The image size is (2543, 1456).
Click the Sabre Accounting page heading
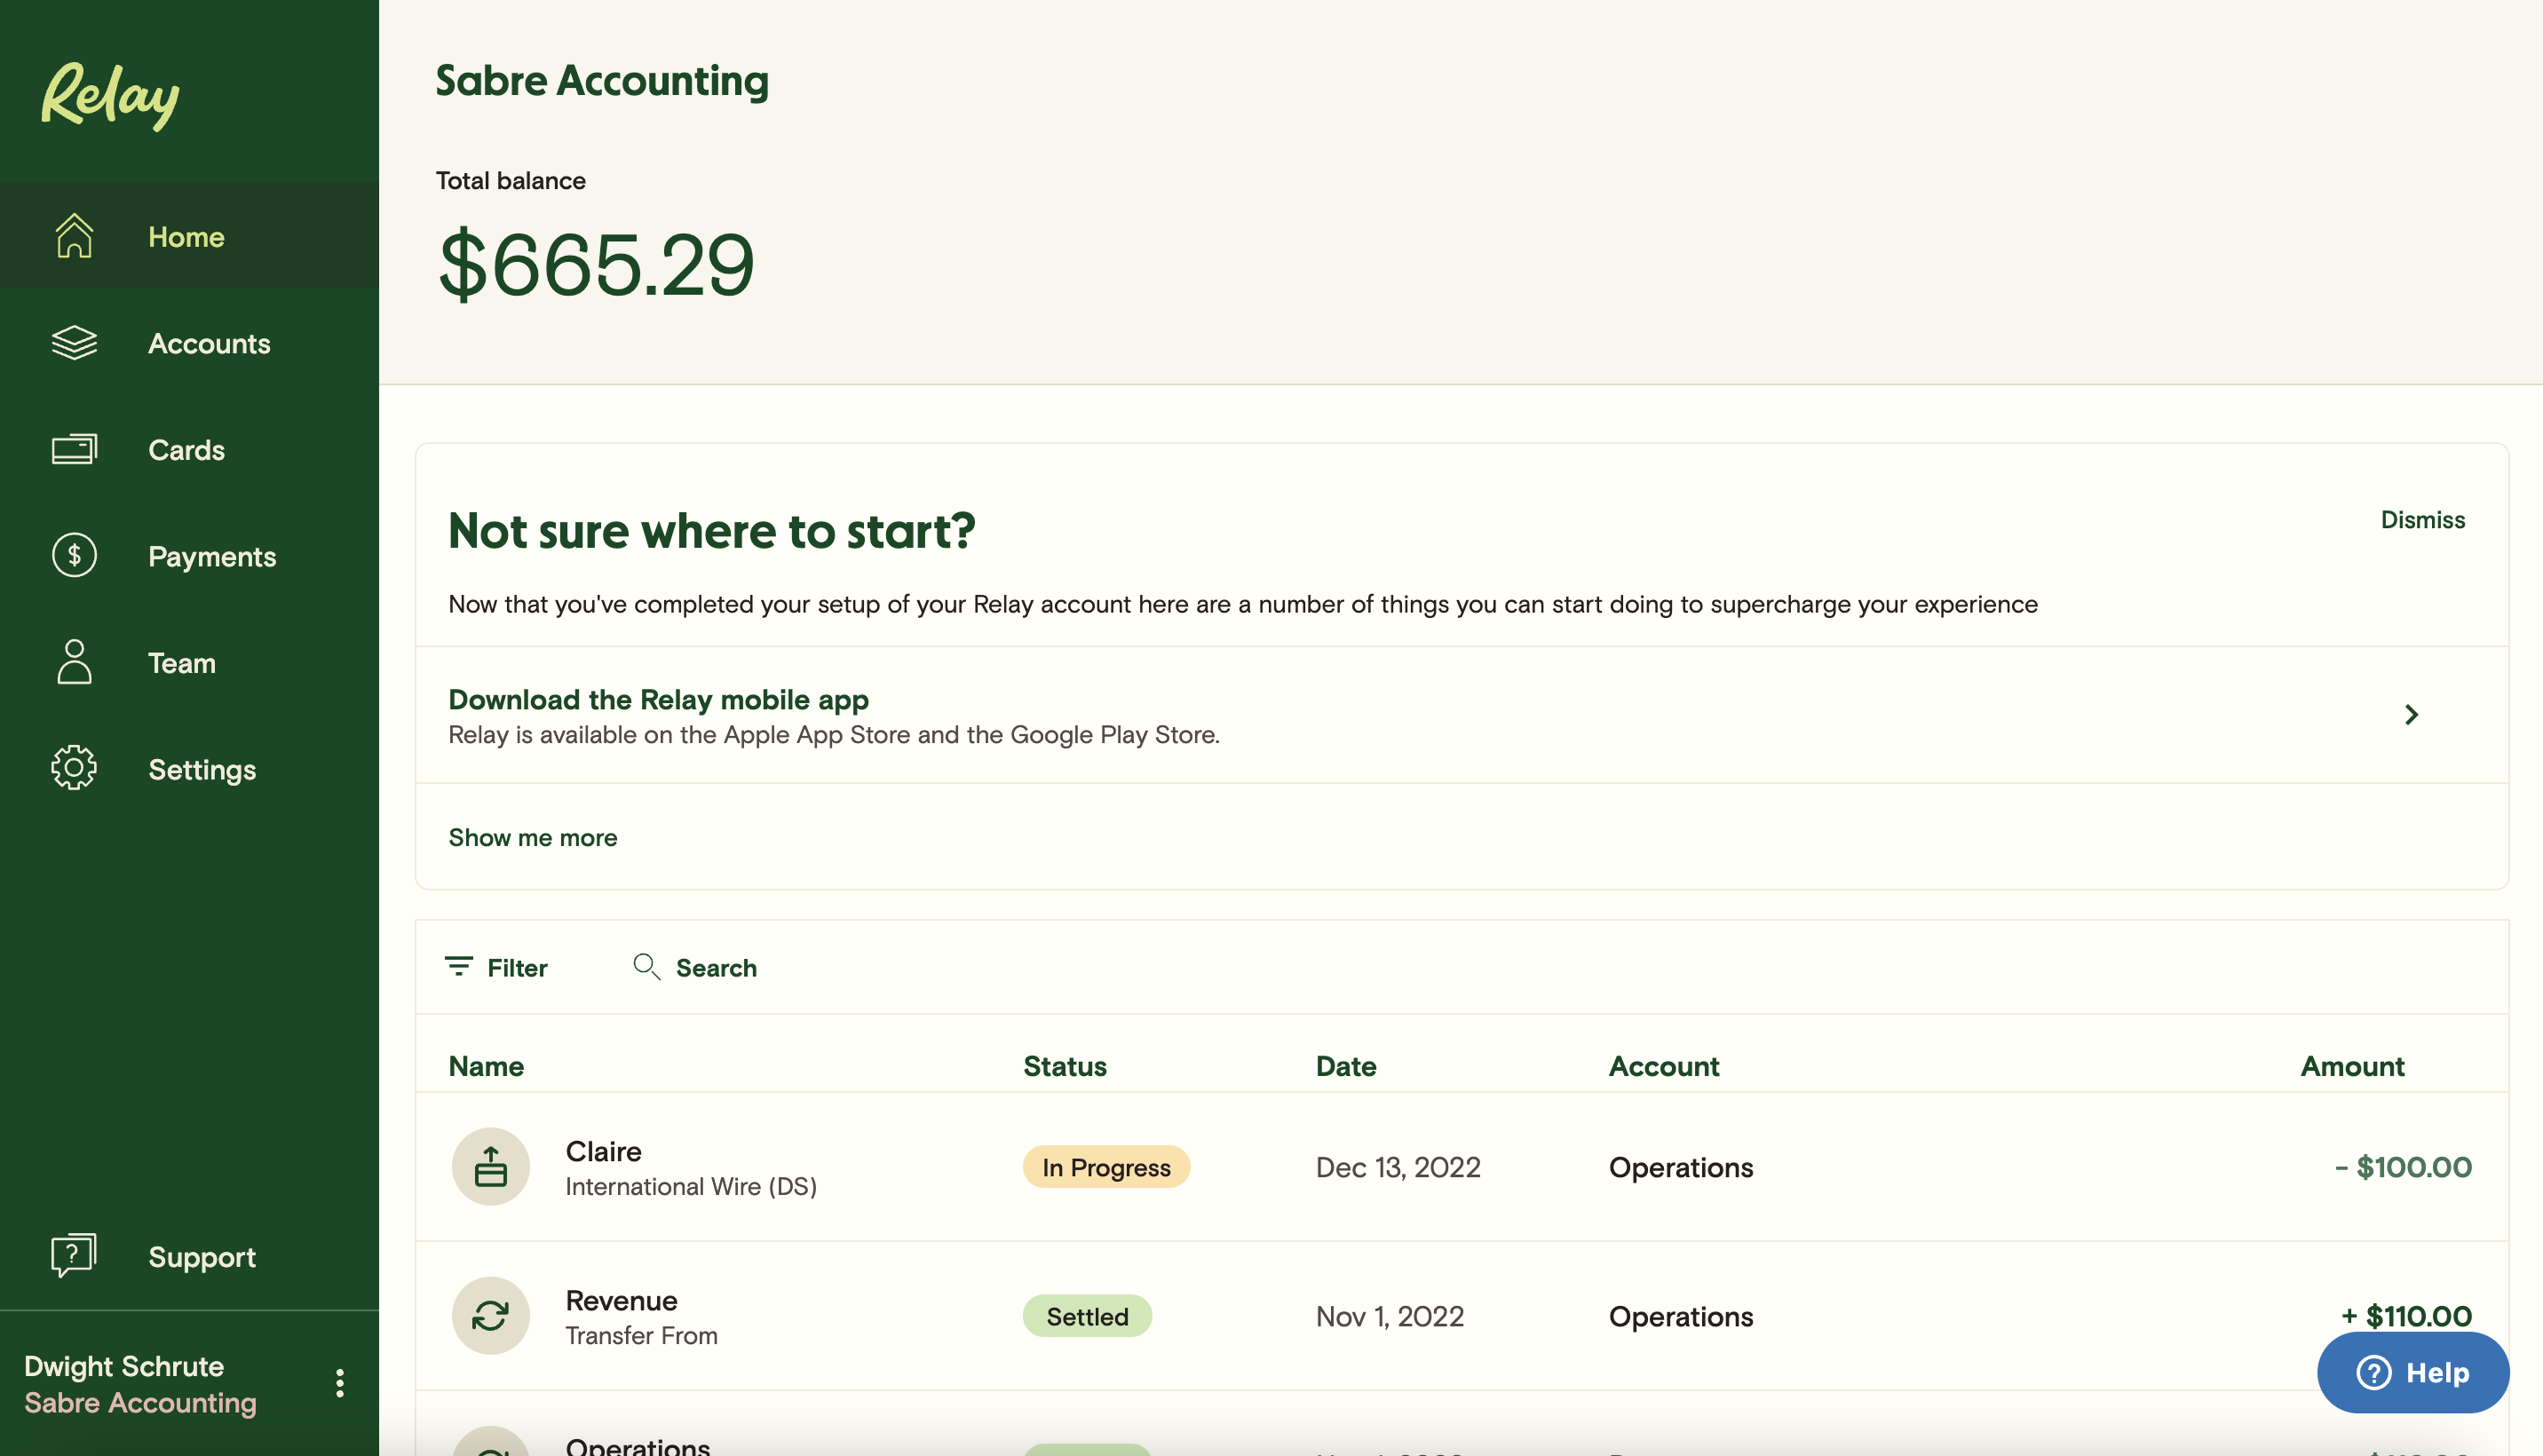[602, 80]
